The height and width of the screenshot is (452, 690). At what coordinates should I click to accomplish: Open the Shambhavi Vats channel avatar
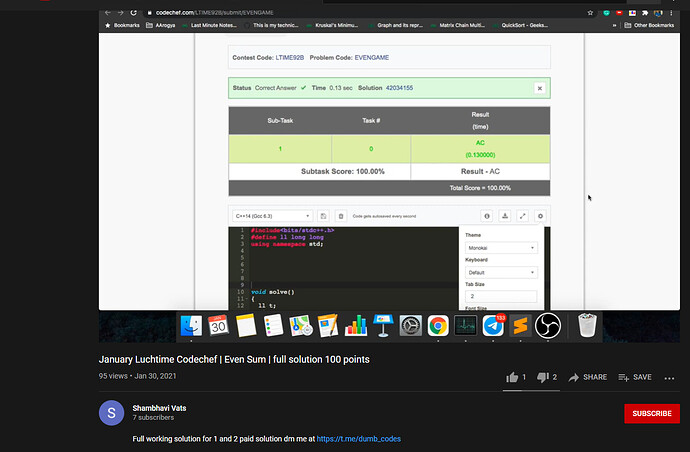pyautogui.click(x=111, y=413)
